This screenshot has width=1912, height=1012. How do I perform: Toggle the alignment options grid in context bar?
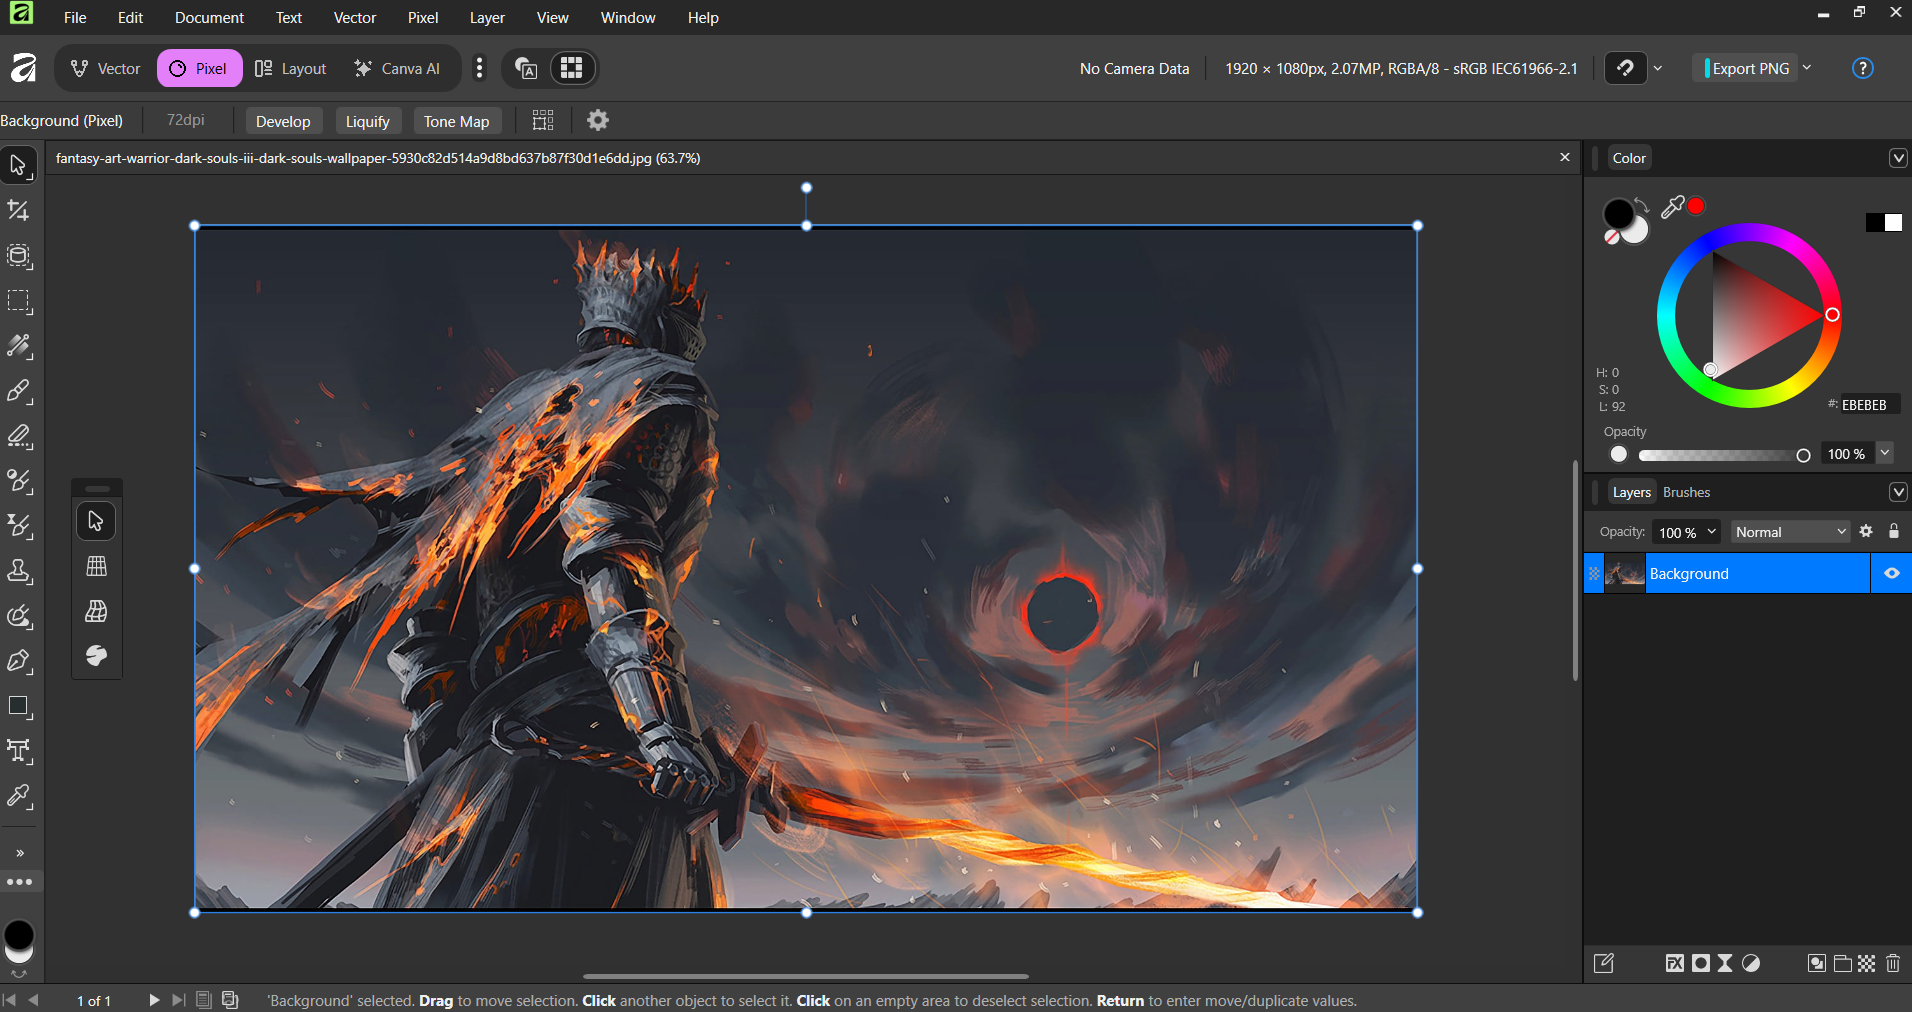click(x=543, y=121)
